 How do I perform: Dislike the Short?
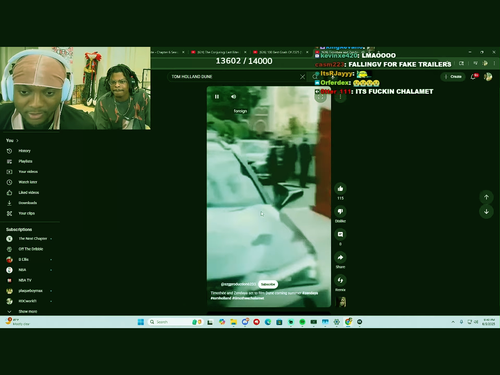[x=340, y=211]
